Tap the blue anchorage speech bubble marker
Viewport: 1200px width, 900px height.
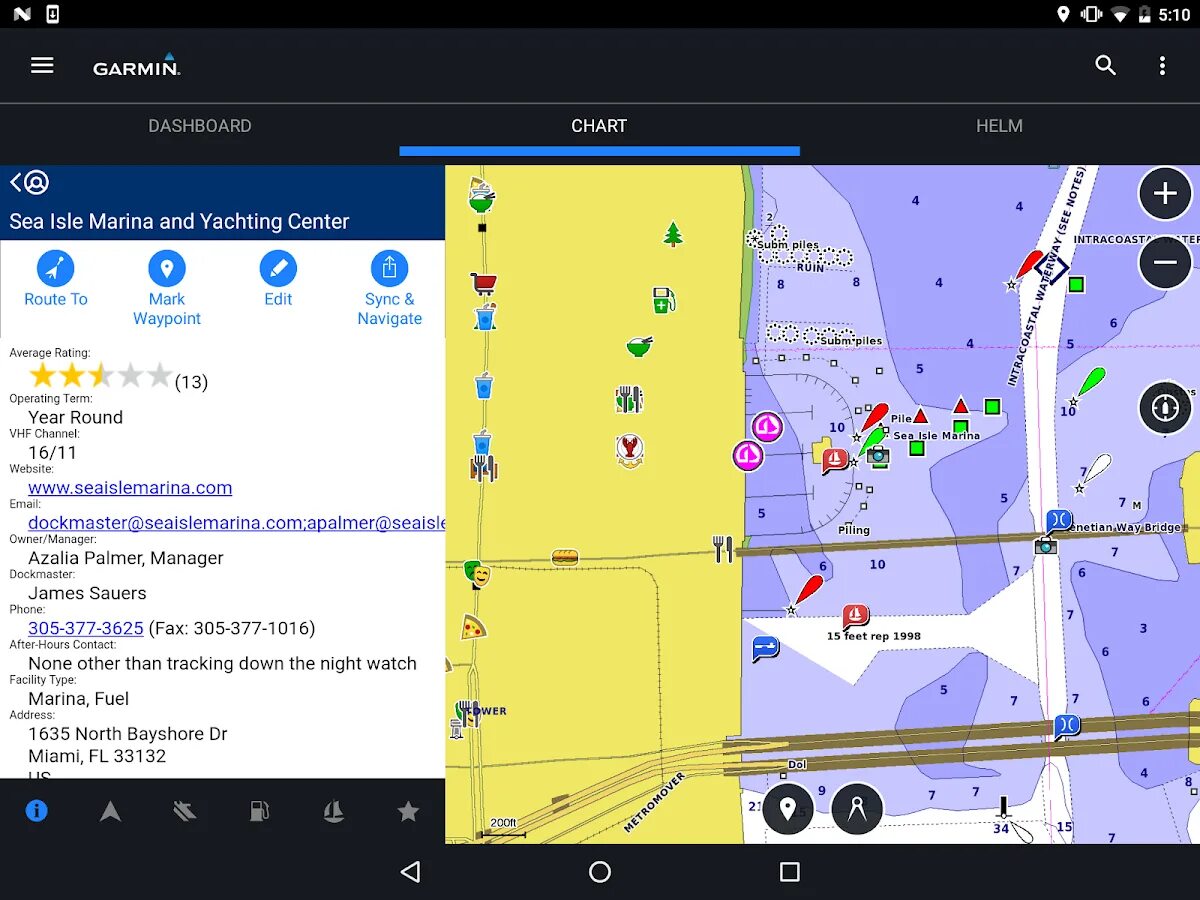[766, 649]
